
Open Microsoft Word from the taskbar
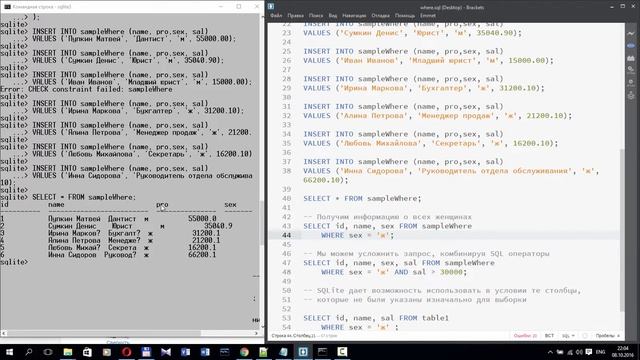point(205,351)
